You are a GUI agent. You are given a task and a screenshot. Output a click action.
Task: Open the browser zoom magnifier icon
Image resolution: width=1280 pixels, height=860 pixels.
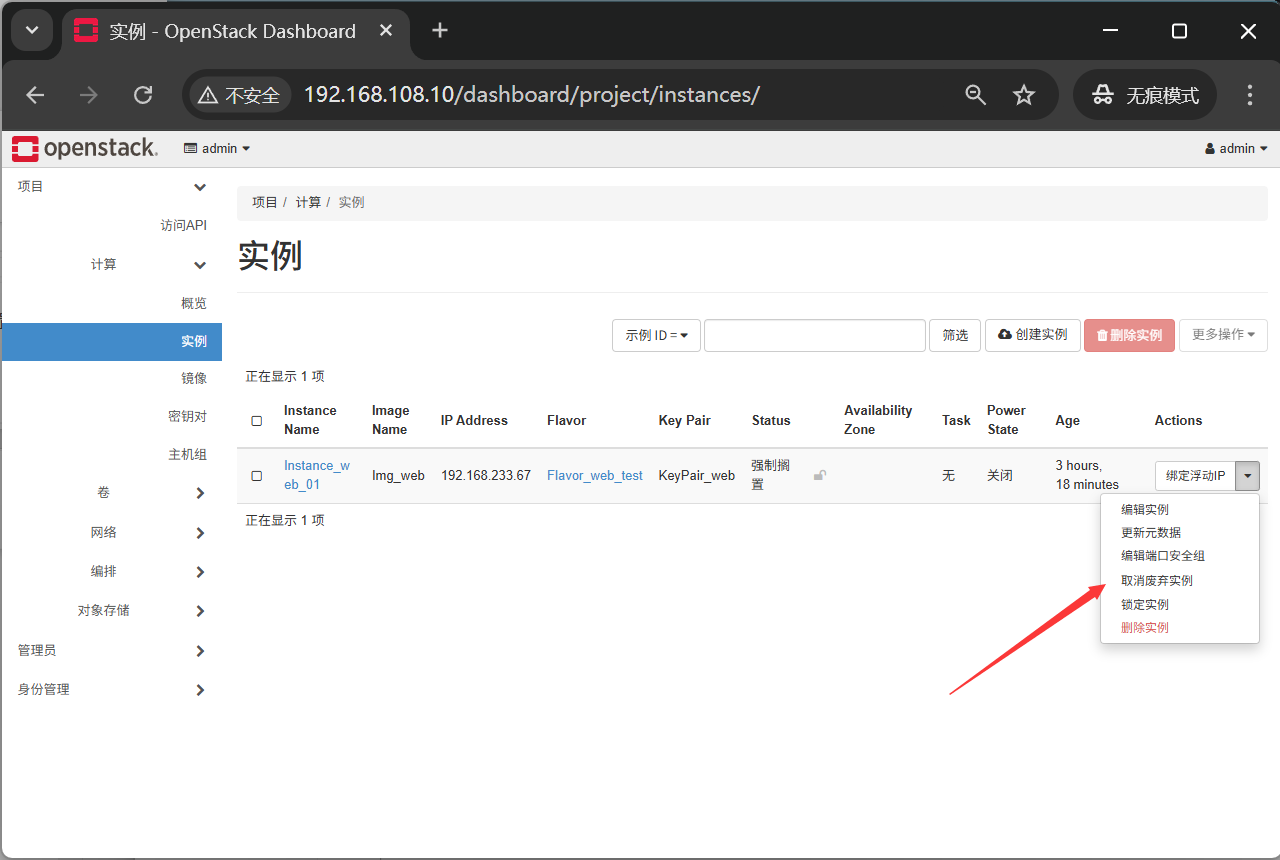[975, 95]
